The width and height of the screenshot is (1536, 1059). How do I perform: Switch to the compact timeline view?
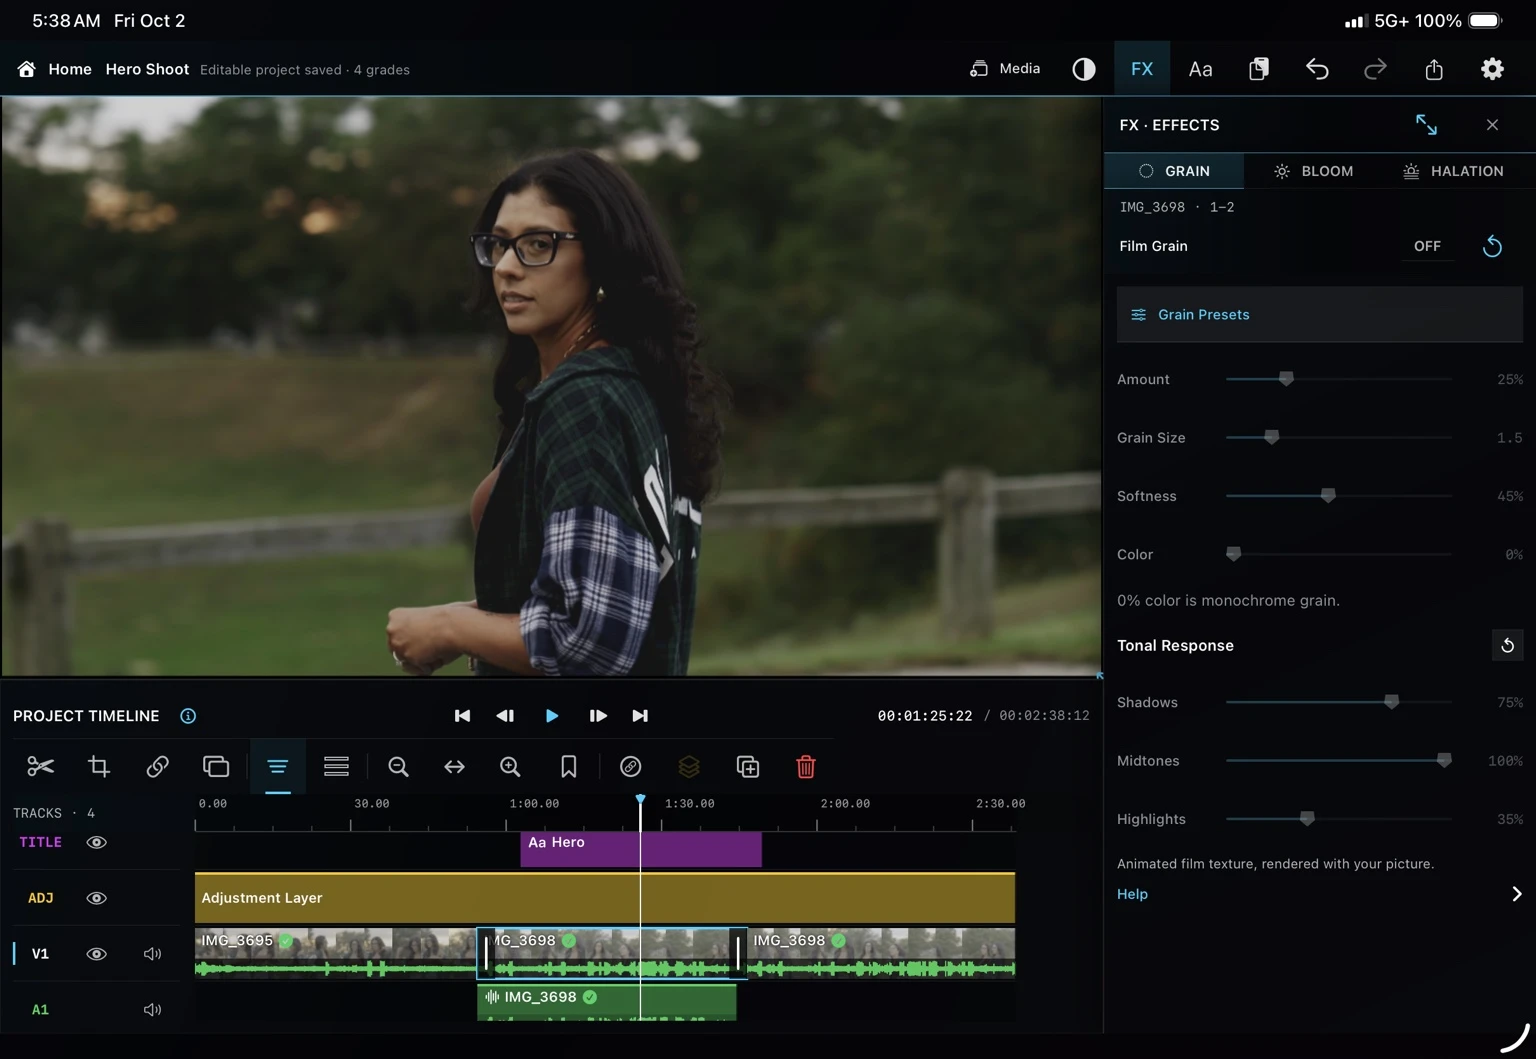(278, 767)
